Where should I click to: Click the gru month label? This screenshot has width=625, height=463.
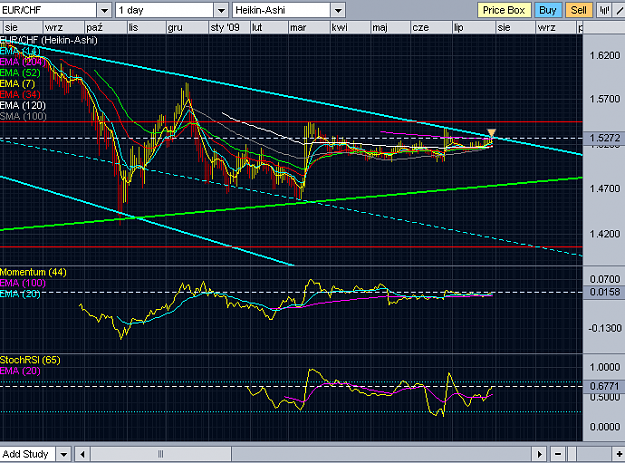(175, 27)
